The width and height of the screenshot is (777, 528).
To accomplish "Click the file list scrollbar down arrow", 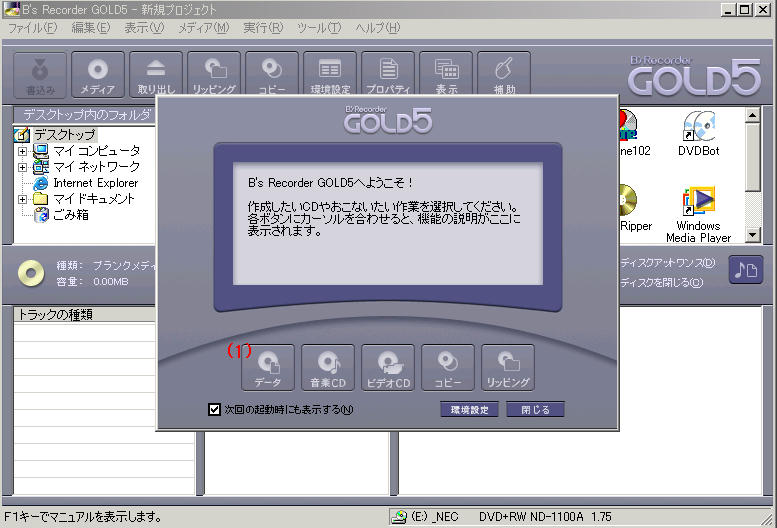I will [753, 235].
